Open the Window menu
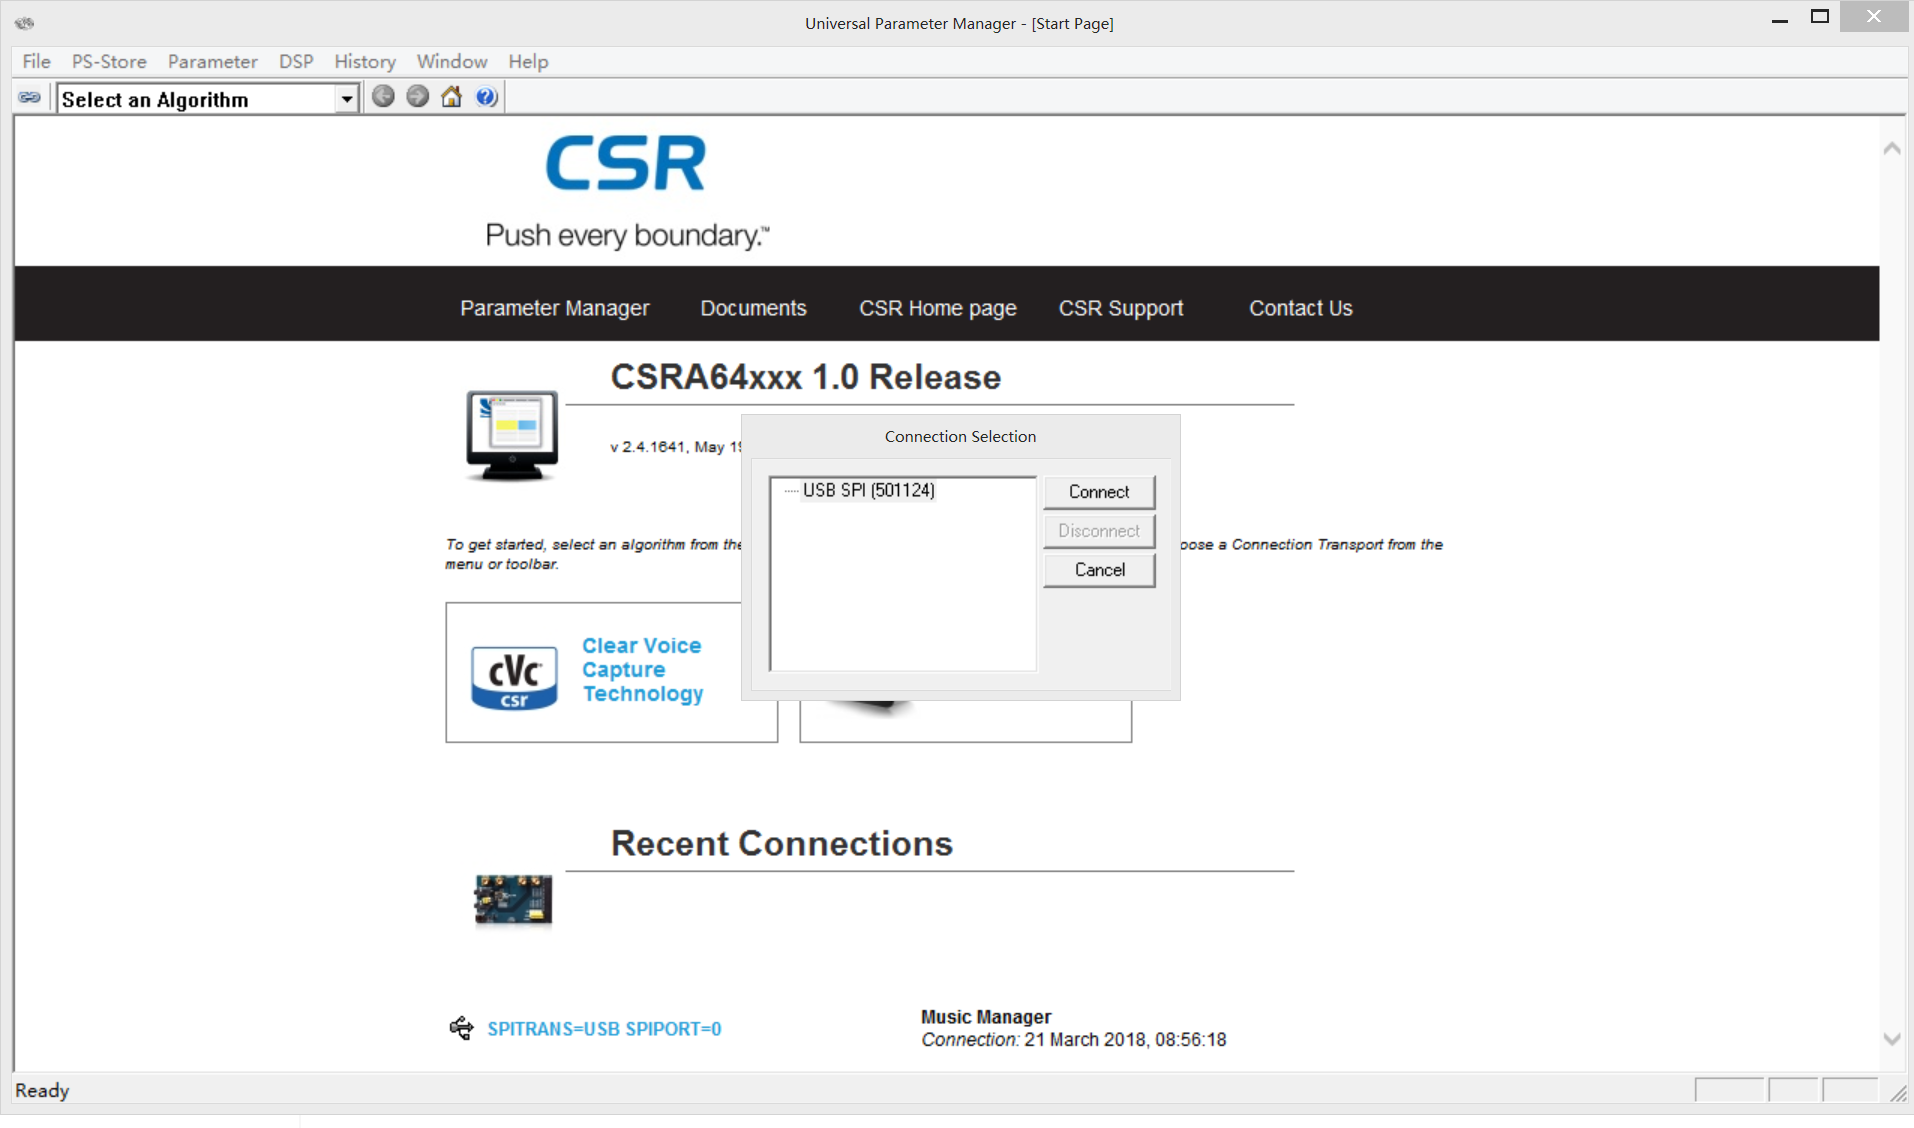1914x1128 pixels. [452, 61]
